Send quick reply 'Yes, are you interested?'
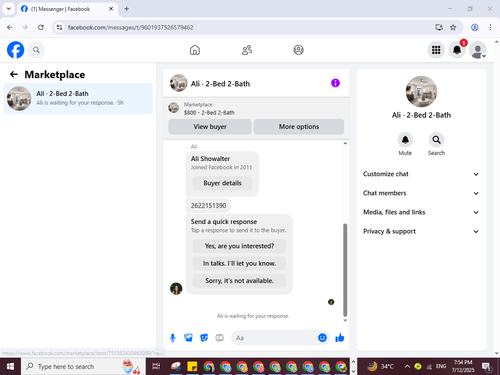This screenshot has width=500, height=375. 239,246
